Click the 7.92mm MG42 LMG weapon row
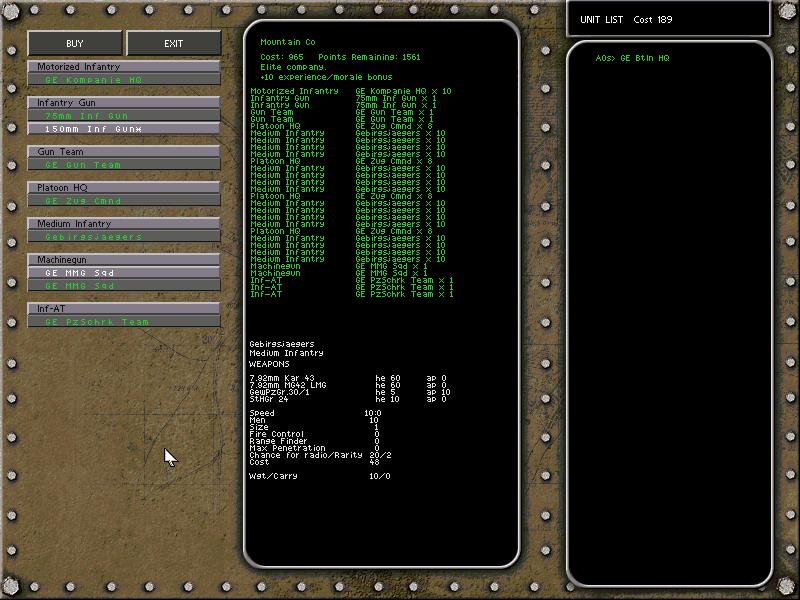Viewport: 800px width, 600px height. pos(348,385)
